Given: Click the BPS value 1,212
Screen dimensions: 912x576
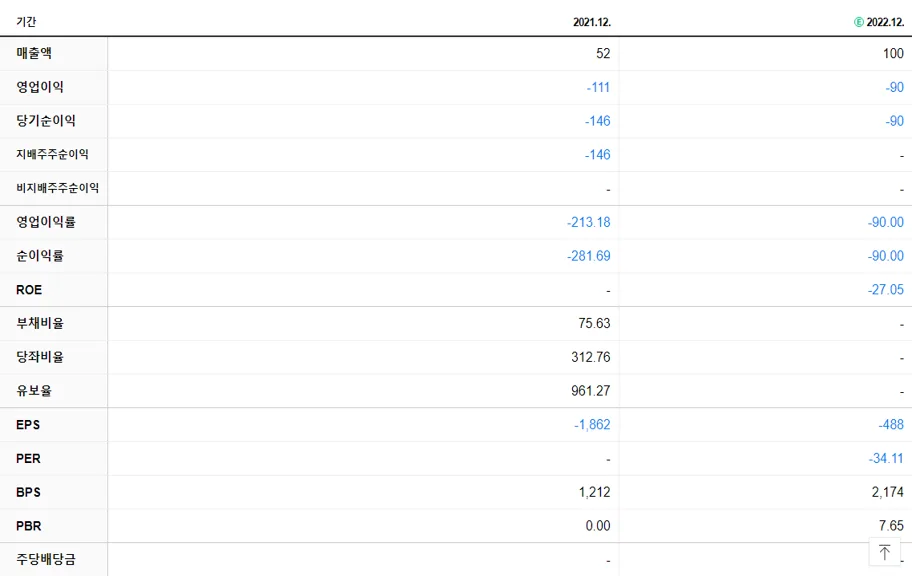Looking at the screenshot, I should pos(594,492).
